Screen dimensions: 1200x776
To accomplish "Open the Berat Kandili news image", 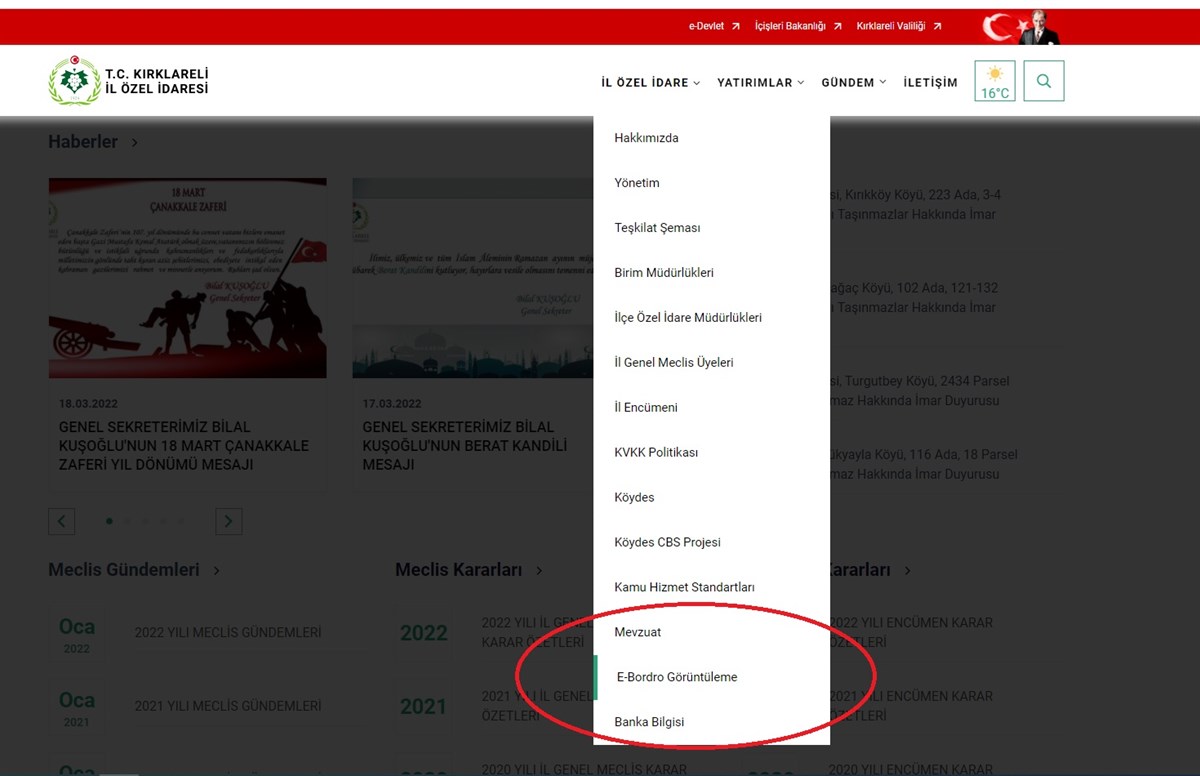I will tap(473, 278).
